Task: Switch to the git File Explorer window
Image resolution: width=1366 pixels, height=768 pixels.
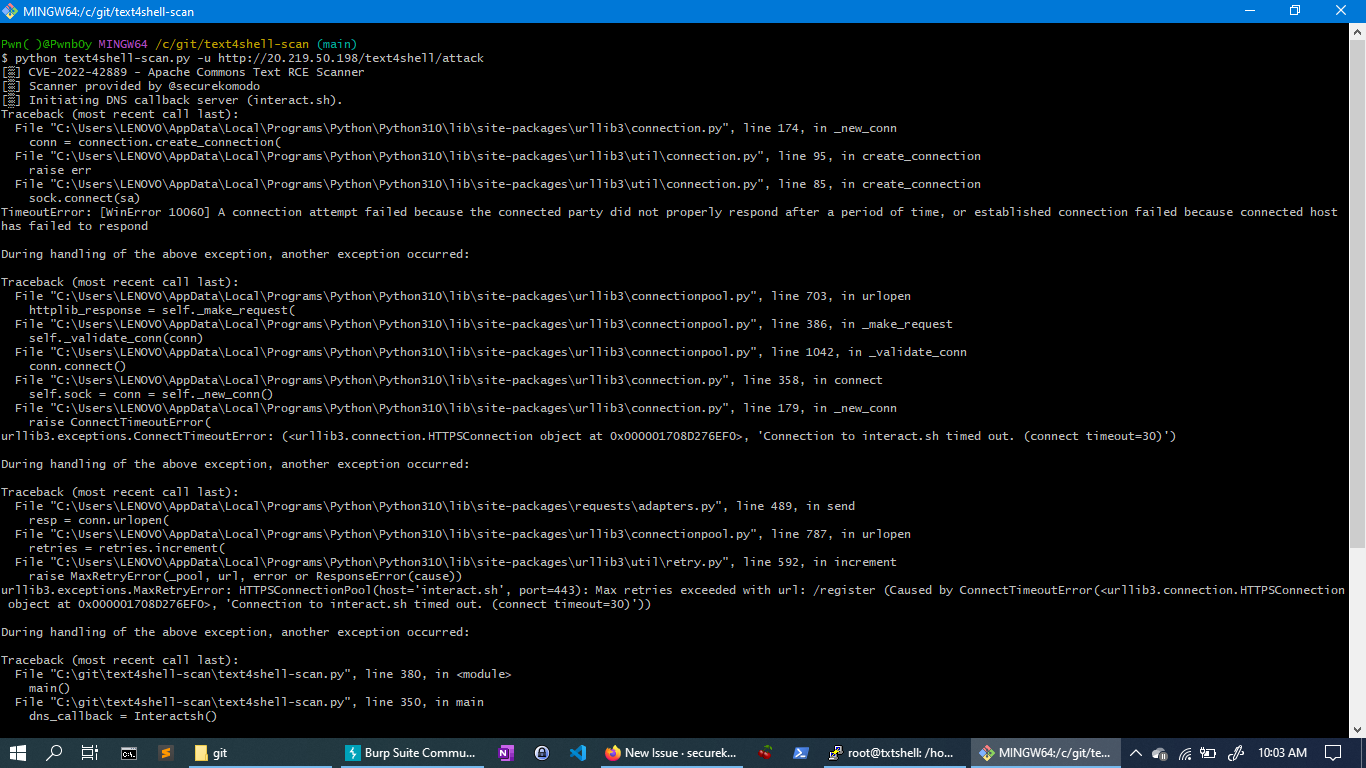Action: coord(260,753)
